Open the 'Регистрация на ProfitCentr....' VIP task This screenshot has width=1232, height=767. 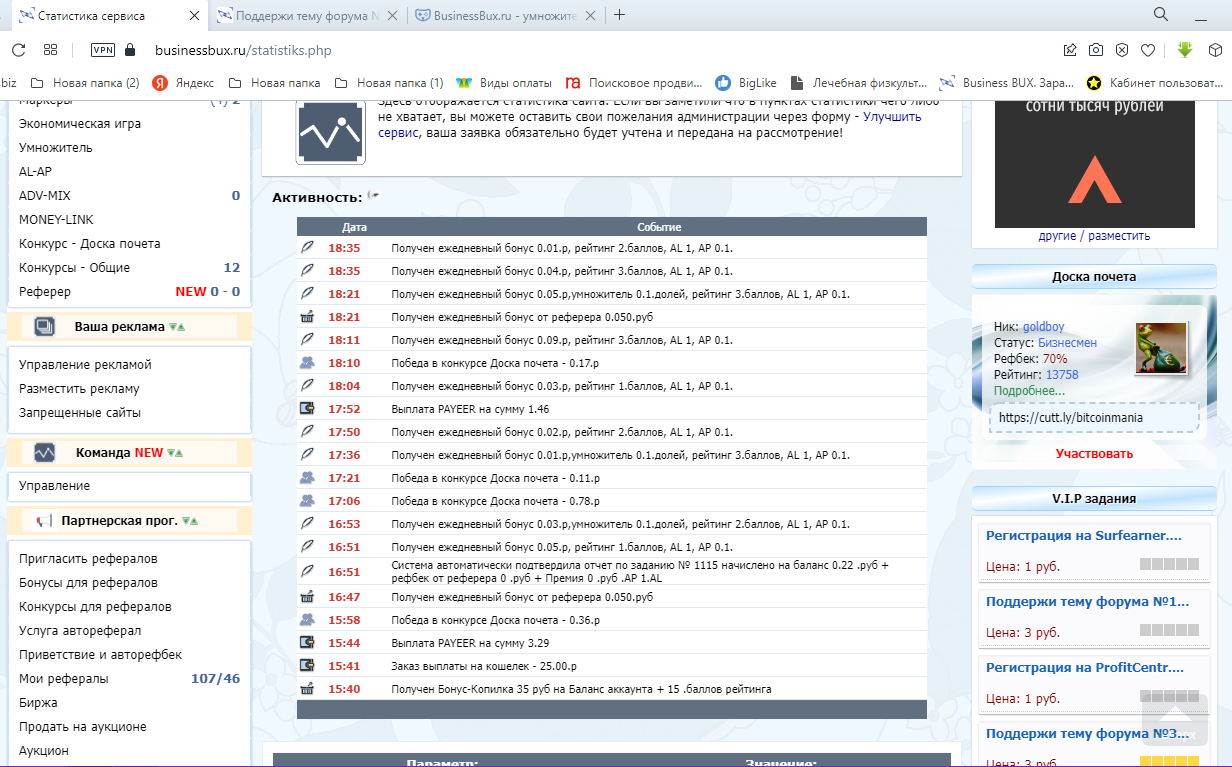click(x=1084, y=668)
